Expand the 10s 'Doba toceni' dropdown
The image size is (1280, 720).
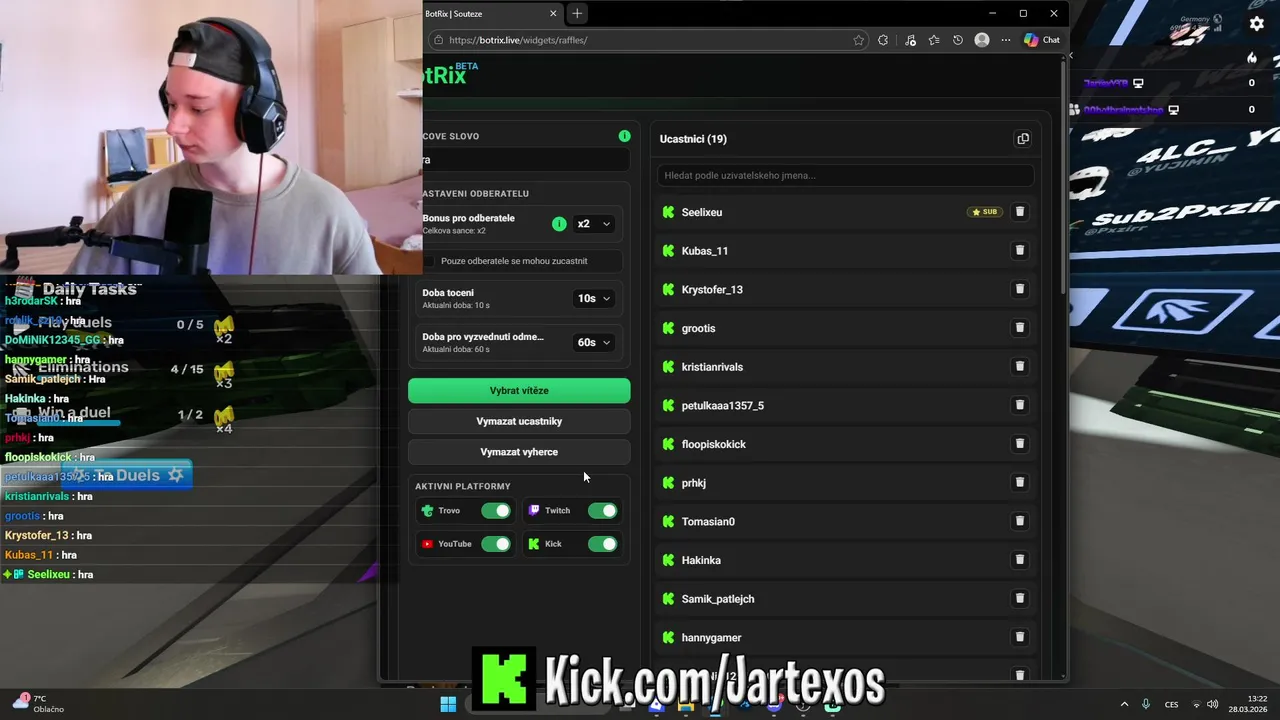pos(593,298)
